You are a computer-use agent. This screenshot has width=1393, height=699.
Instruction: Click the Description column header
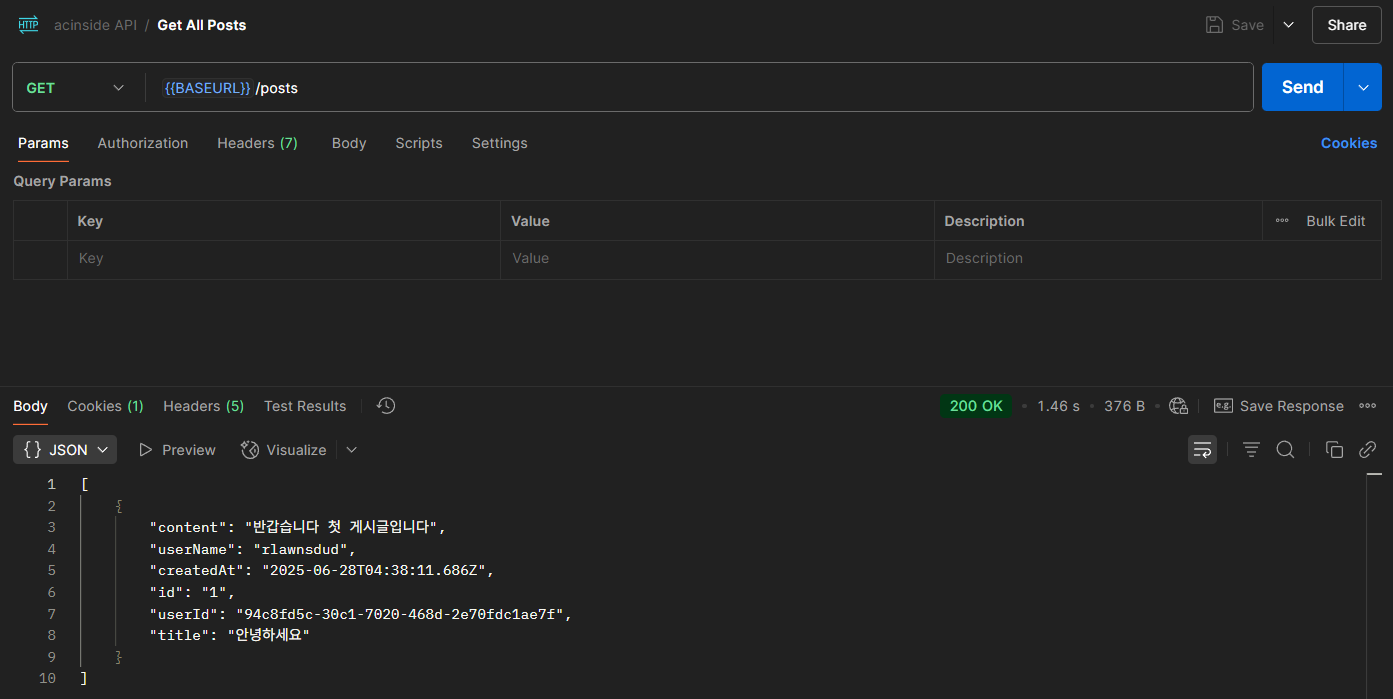pos(984,221)
